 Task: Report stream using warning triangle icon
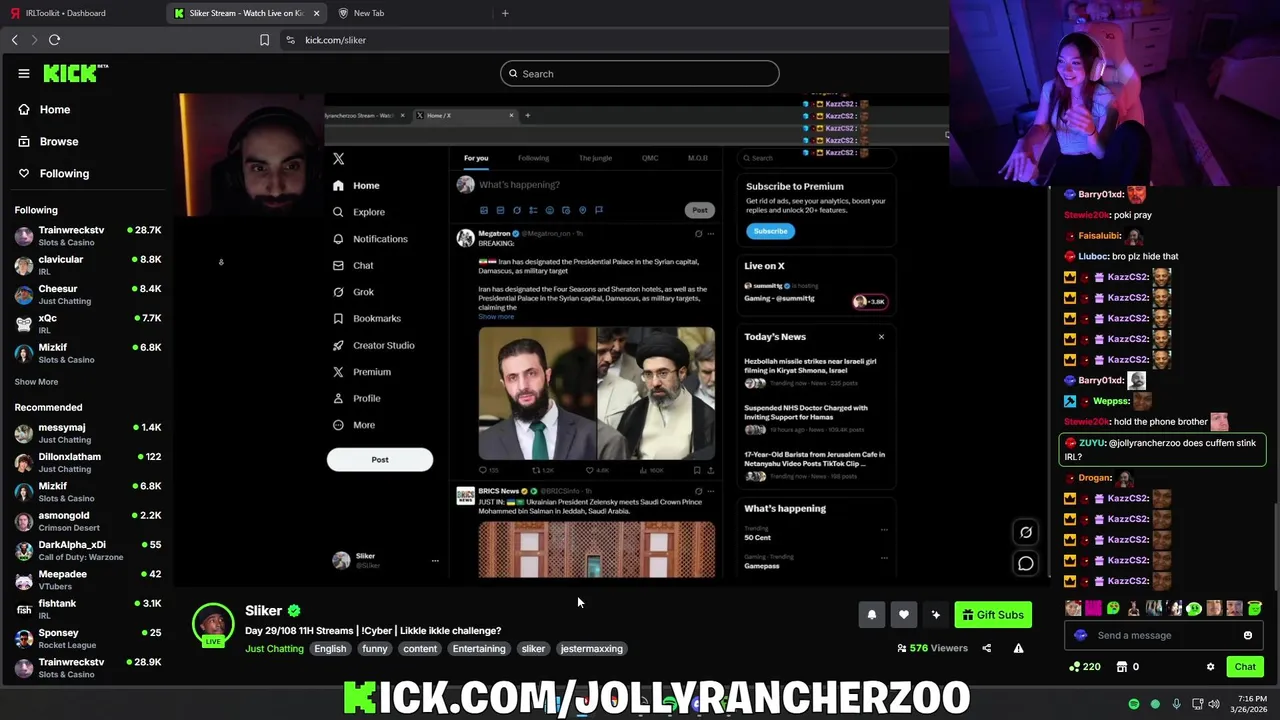coord(1019,648)
